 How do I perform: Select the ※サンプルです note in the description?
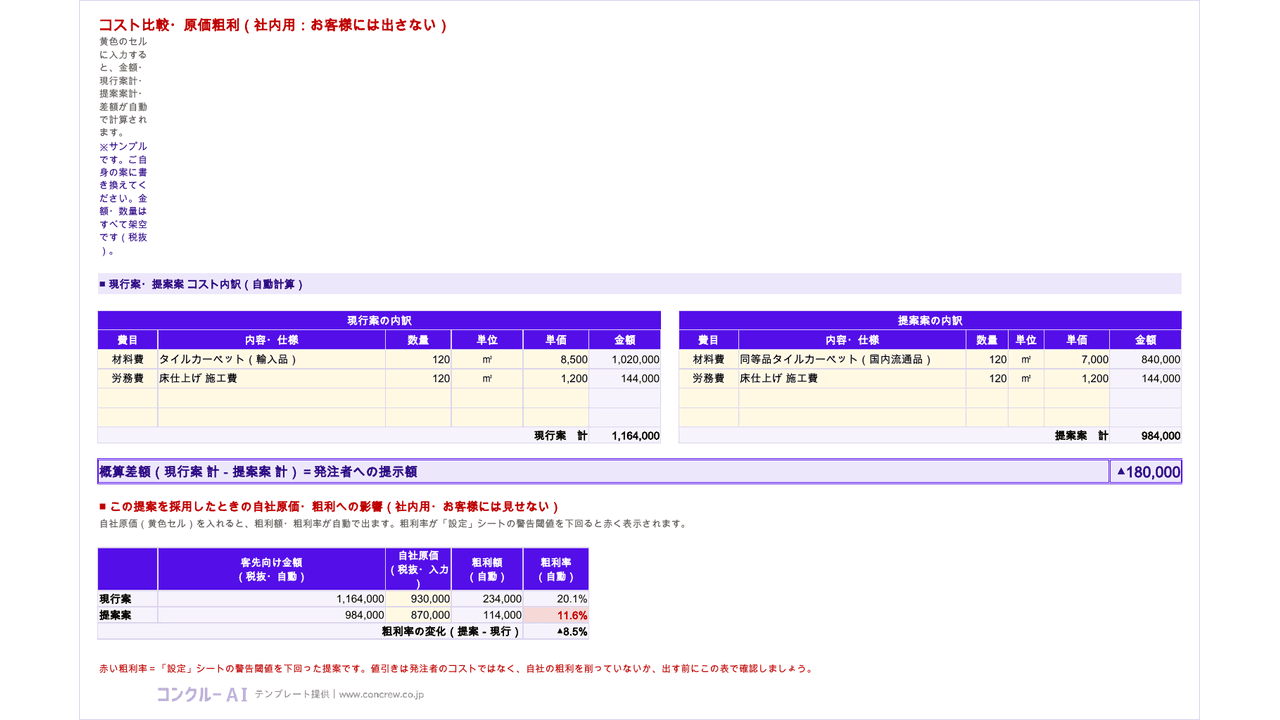[123, 198]
